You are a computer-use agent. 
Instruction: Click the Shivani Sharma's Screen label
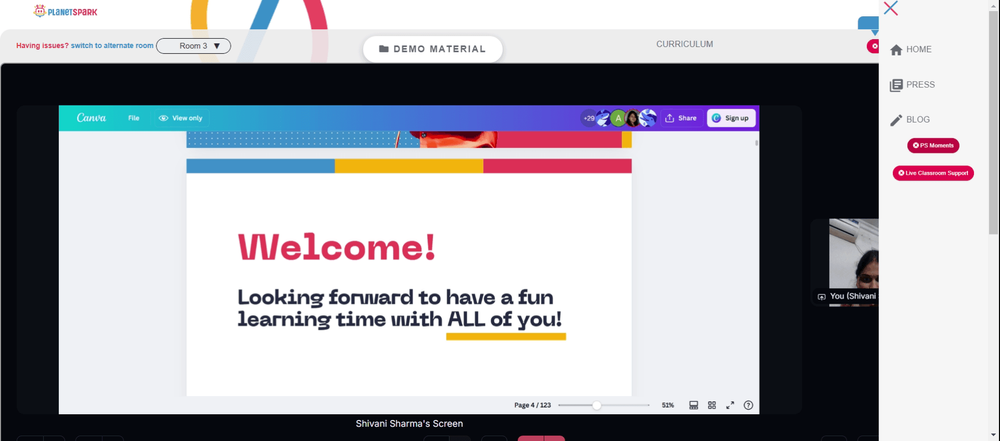pos(409,423)
